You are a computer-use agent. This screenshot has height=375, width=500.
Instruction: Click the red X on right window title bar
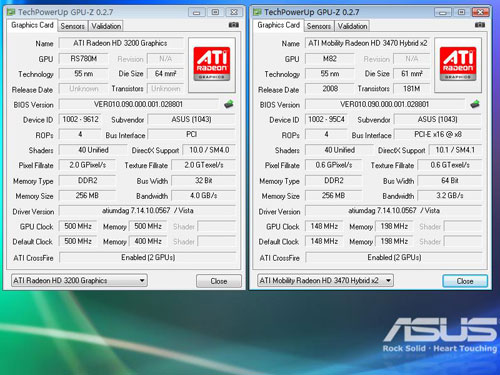click(480, 12)
